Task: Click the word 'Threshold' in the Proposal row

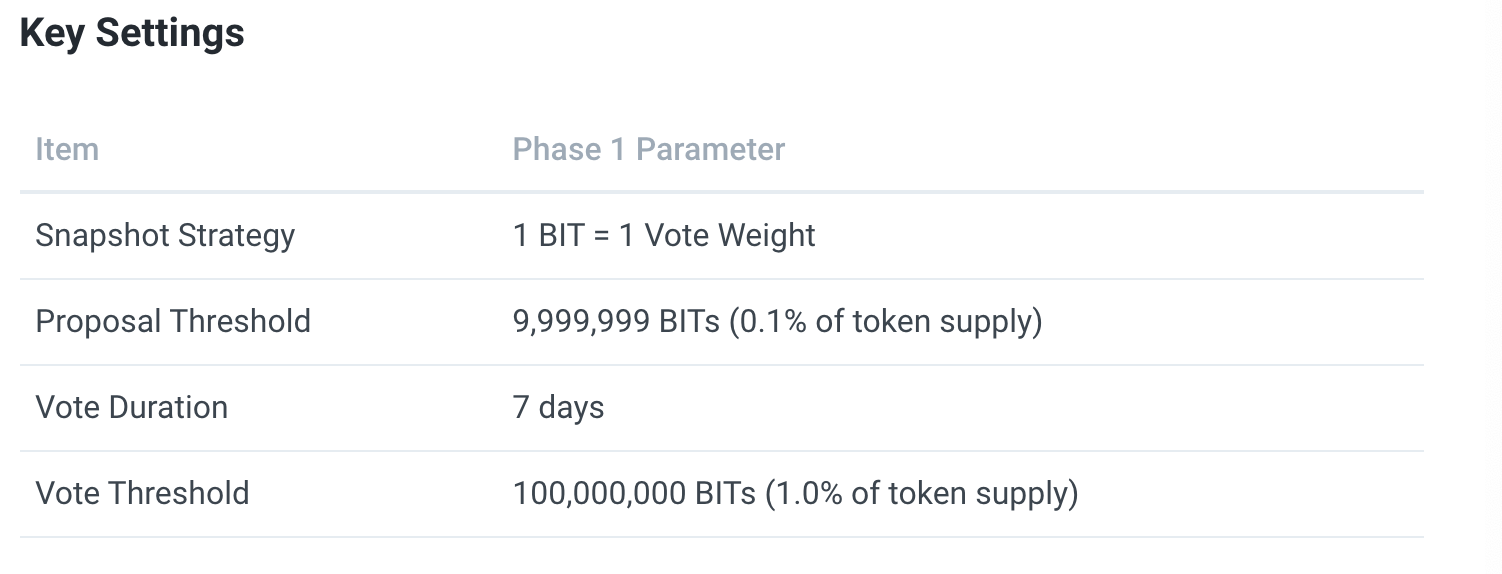Action: point(240,321)
